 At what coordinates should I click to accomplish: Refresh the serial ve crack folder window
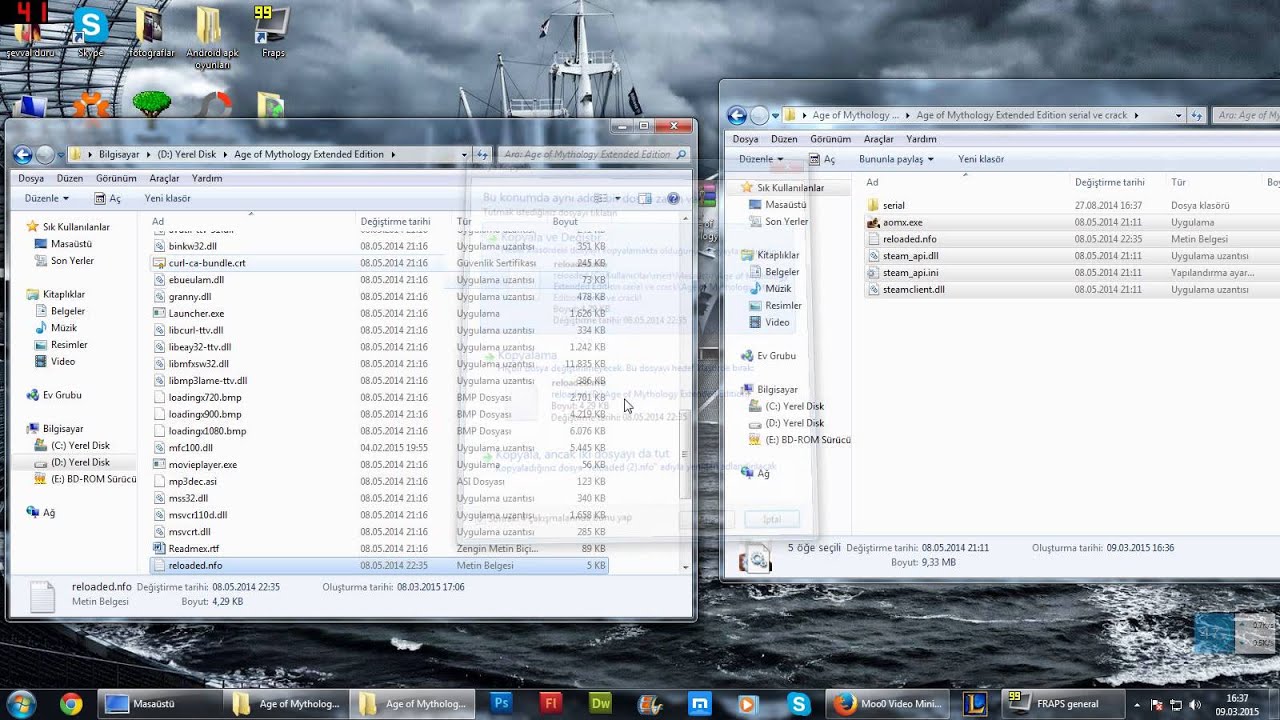(1197, 116)
